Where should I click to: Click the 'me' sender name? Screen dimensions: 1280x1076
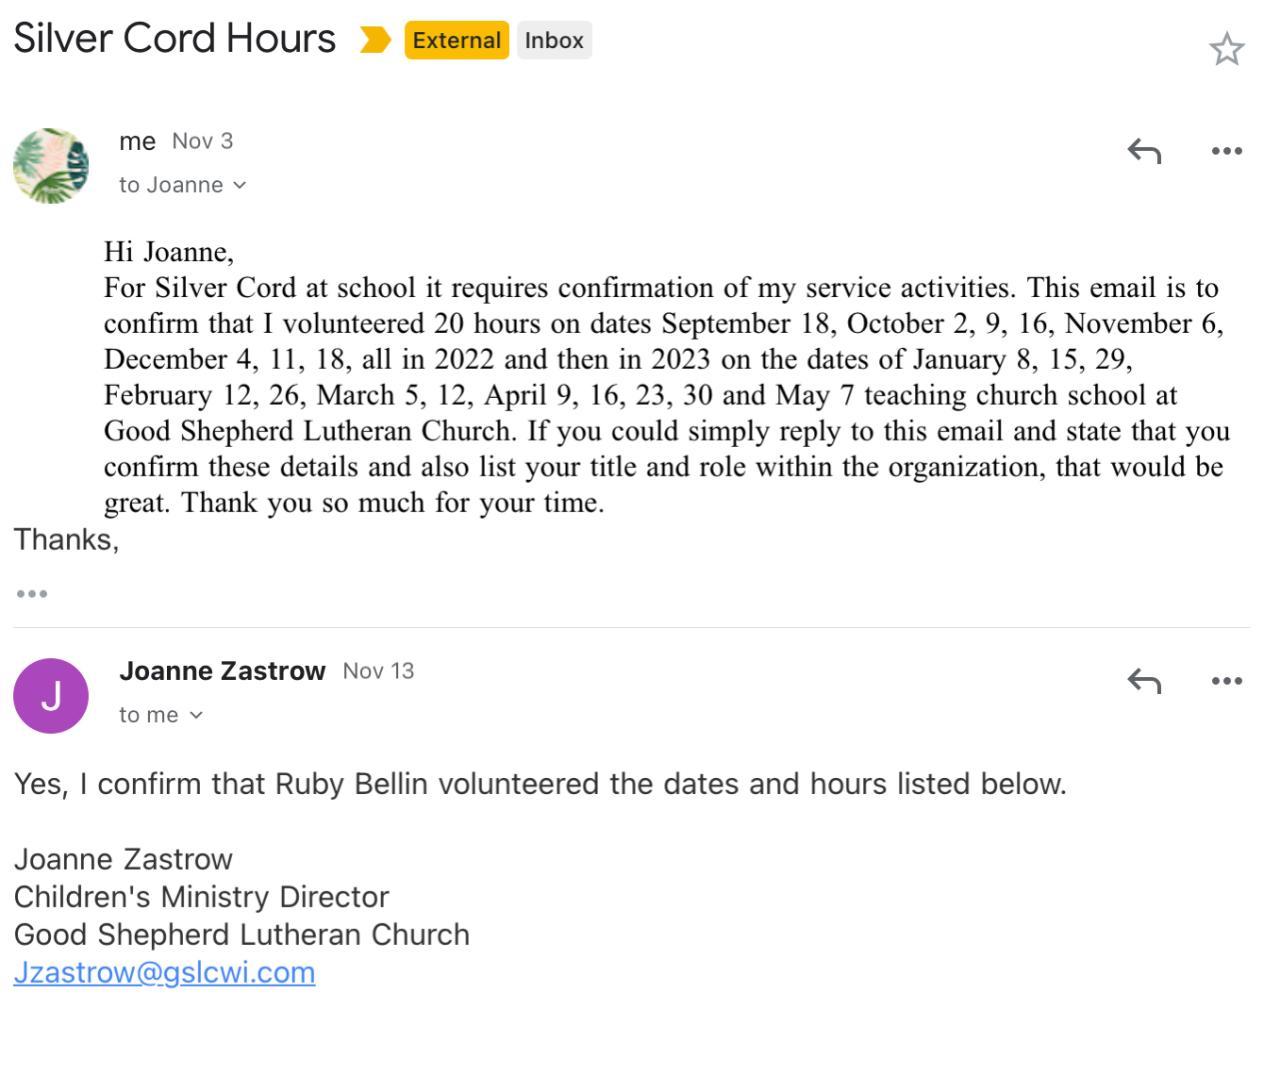tap(137, 141)
